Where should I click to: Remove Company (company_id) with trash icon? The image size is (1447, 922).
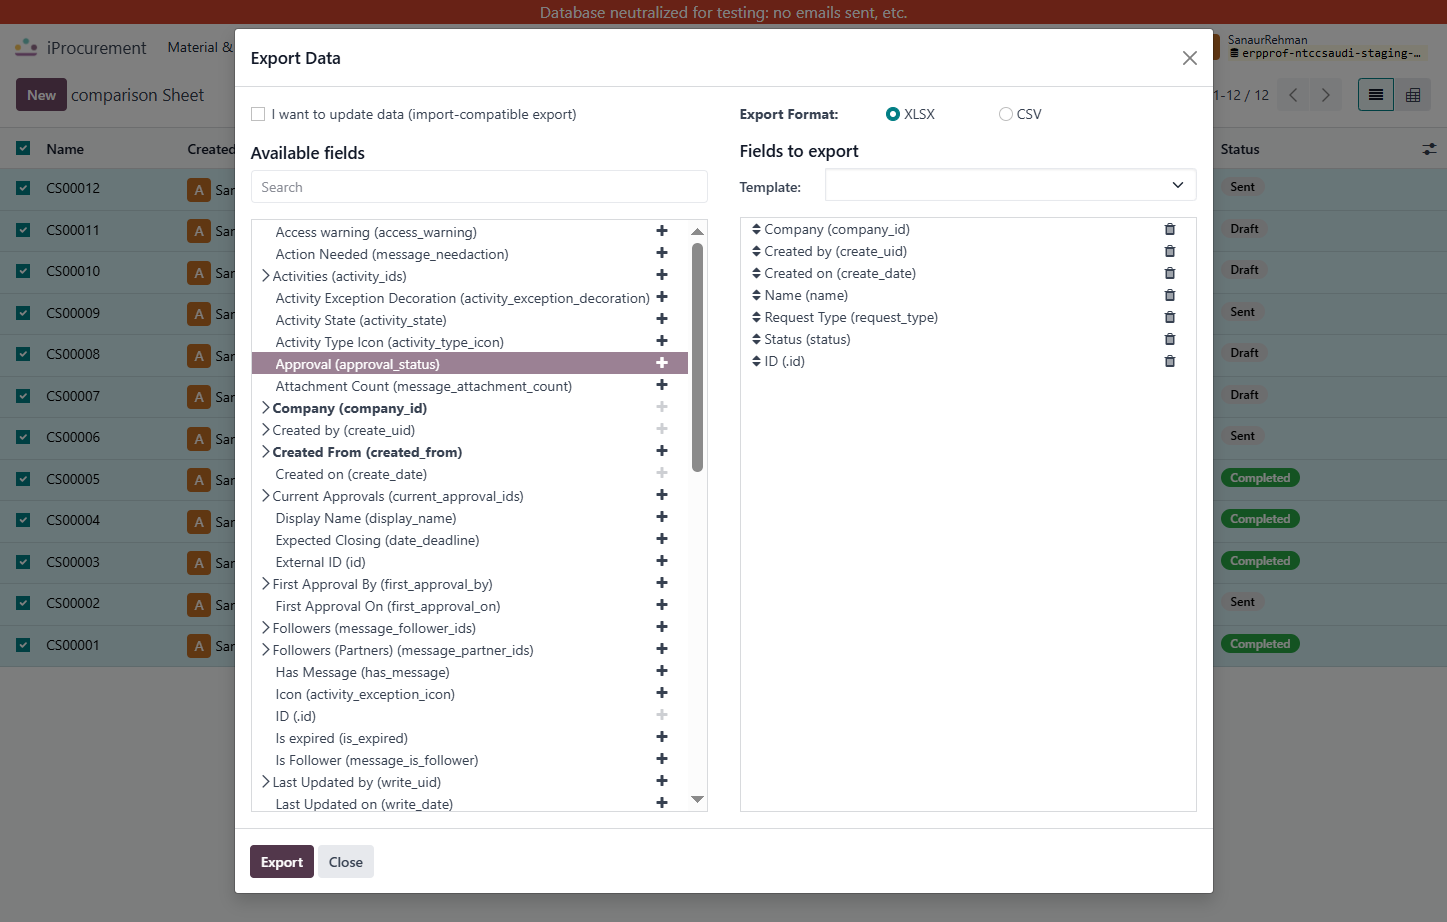coord(1170,229)
